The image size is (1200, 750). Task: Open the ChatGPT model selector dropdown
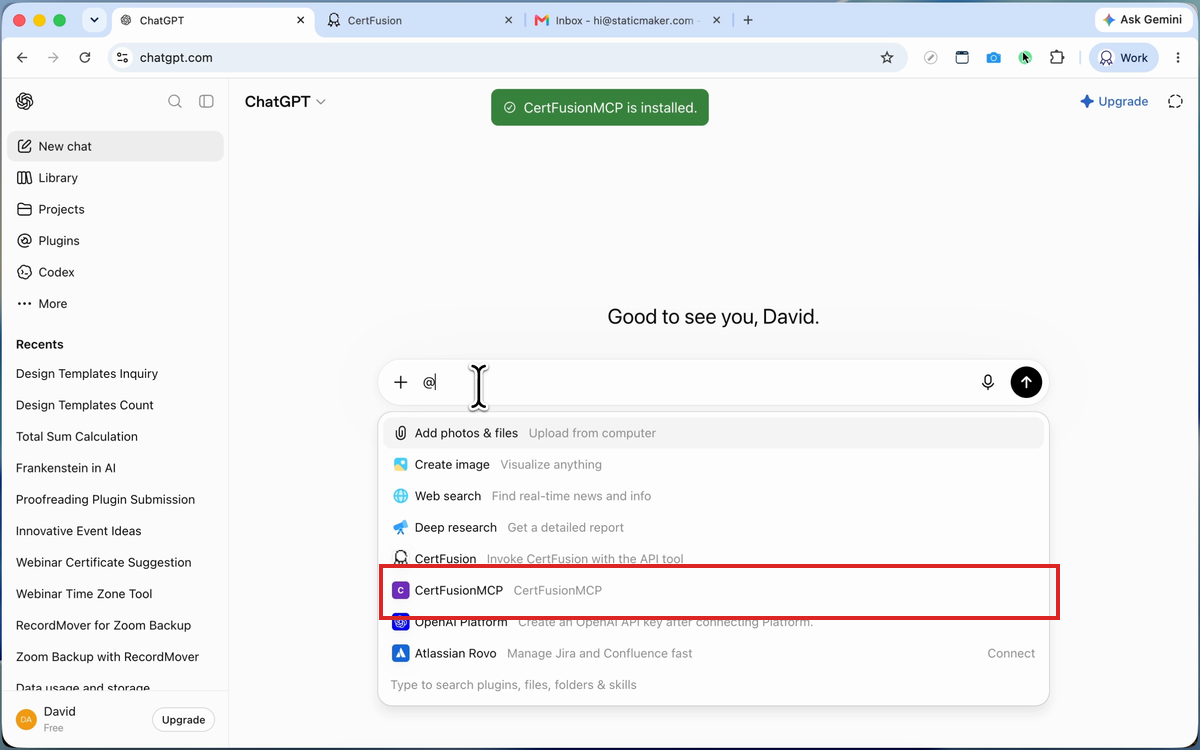click(x=285, y=101)
